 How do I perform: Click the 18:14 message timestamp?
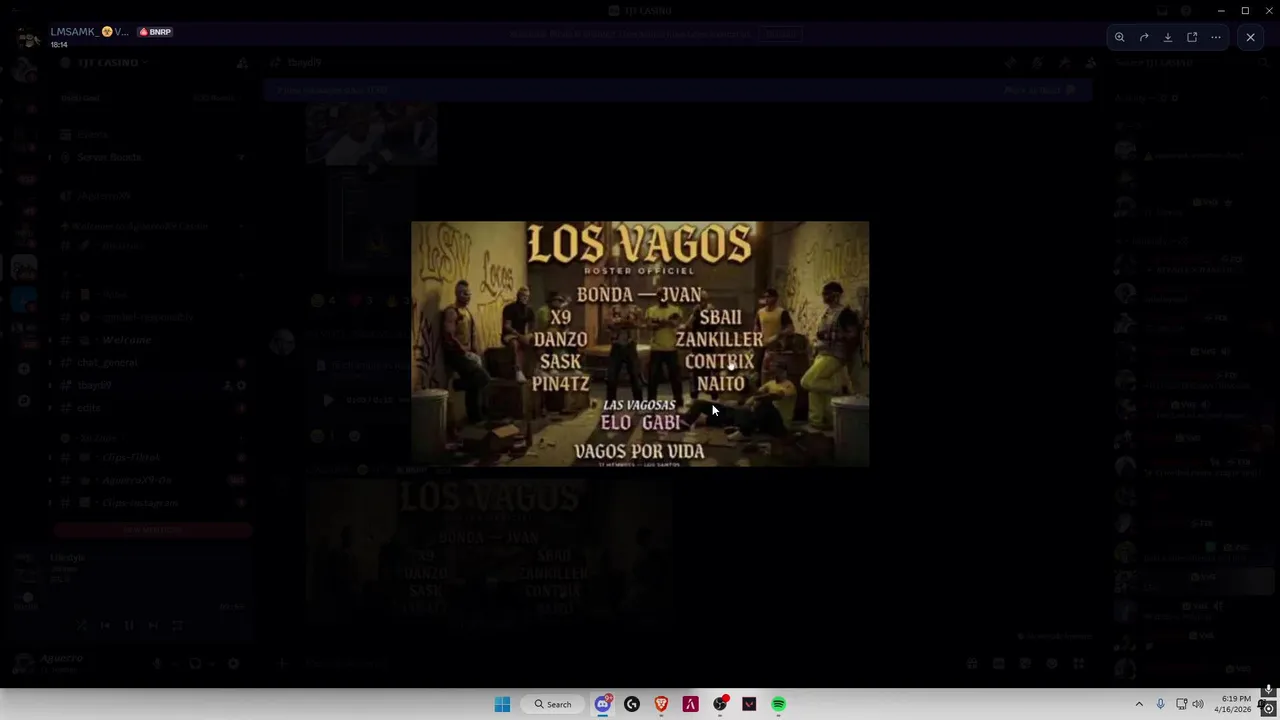59,45
